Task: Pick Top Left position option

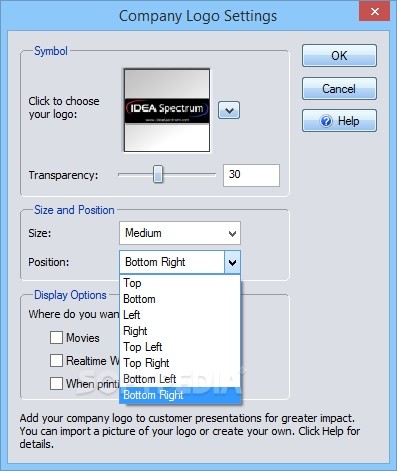Action: coord(180,347)
